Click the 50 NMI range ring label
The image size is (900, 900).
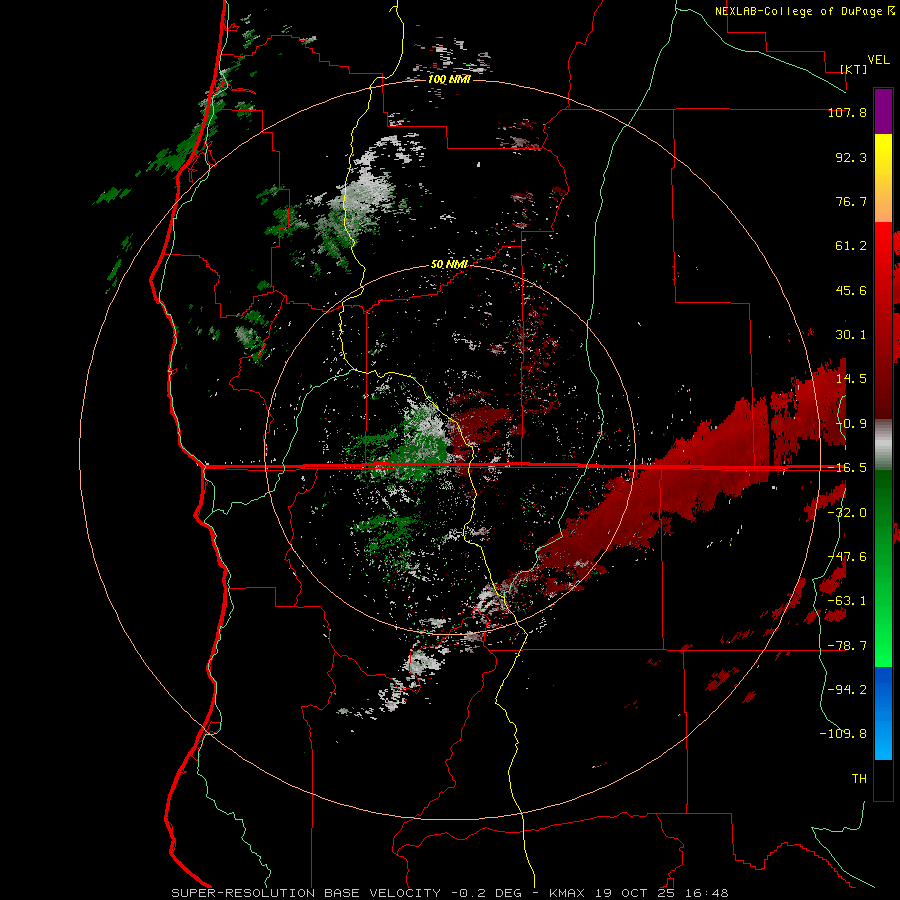point(449,265)
